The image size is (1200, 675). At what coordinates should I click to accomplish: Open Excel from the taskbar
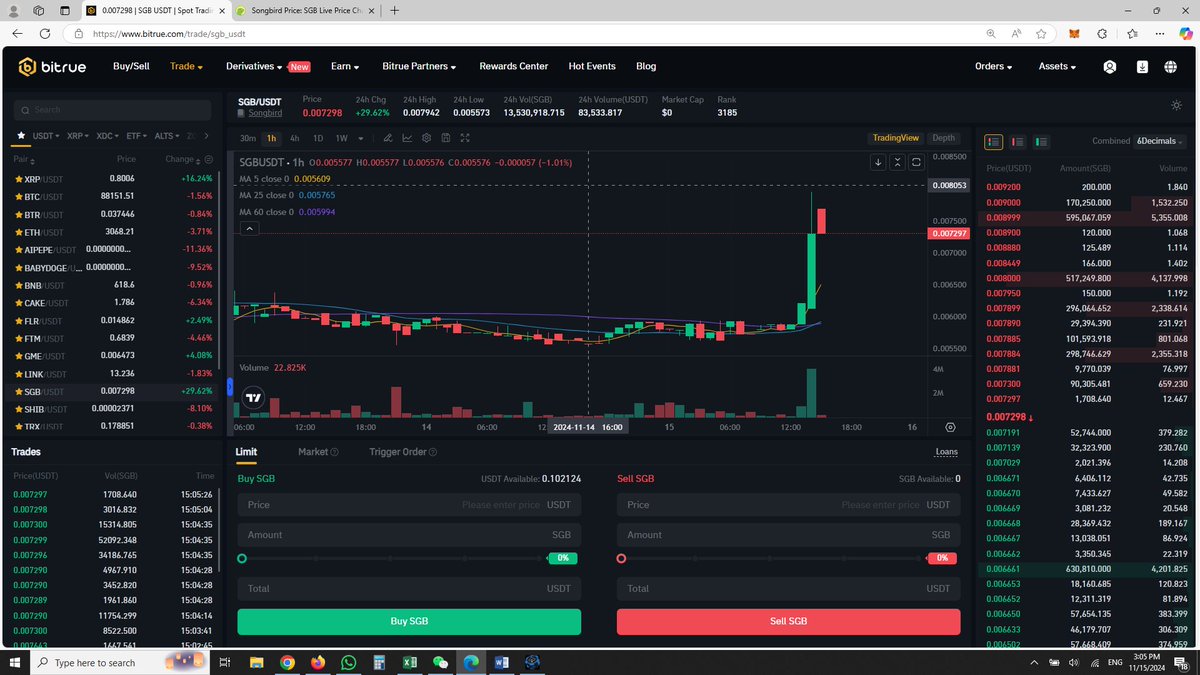point(409,662)
